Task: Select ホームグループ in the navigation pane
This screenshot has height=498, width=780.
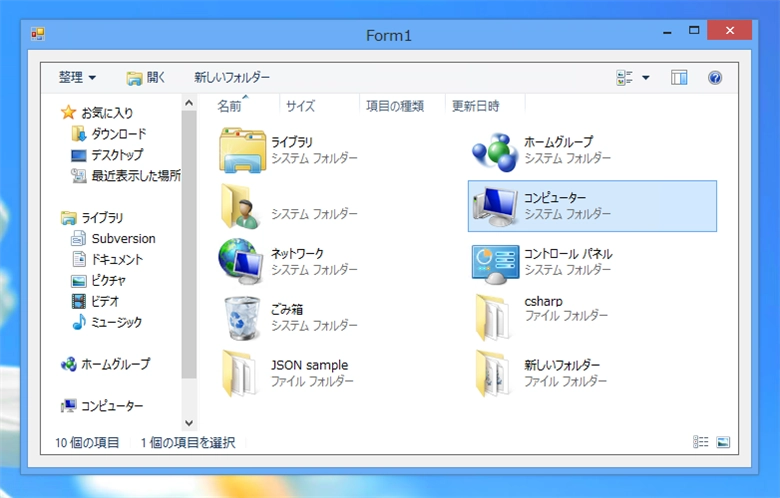Action: click(x=115, y=364)
